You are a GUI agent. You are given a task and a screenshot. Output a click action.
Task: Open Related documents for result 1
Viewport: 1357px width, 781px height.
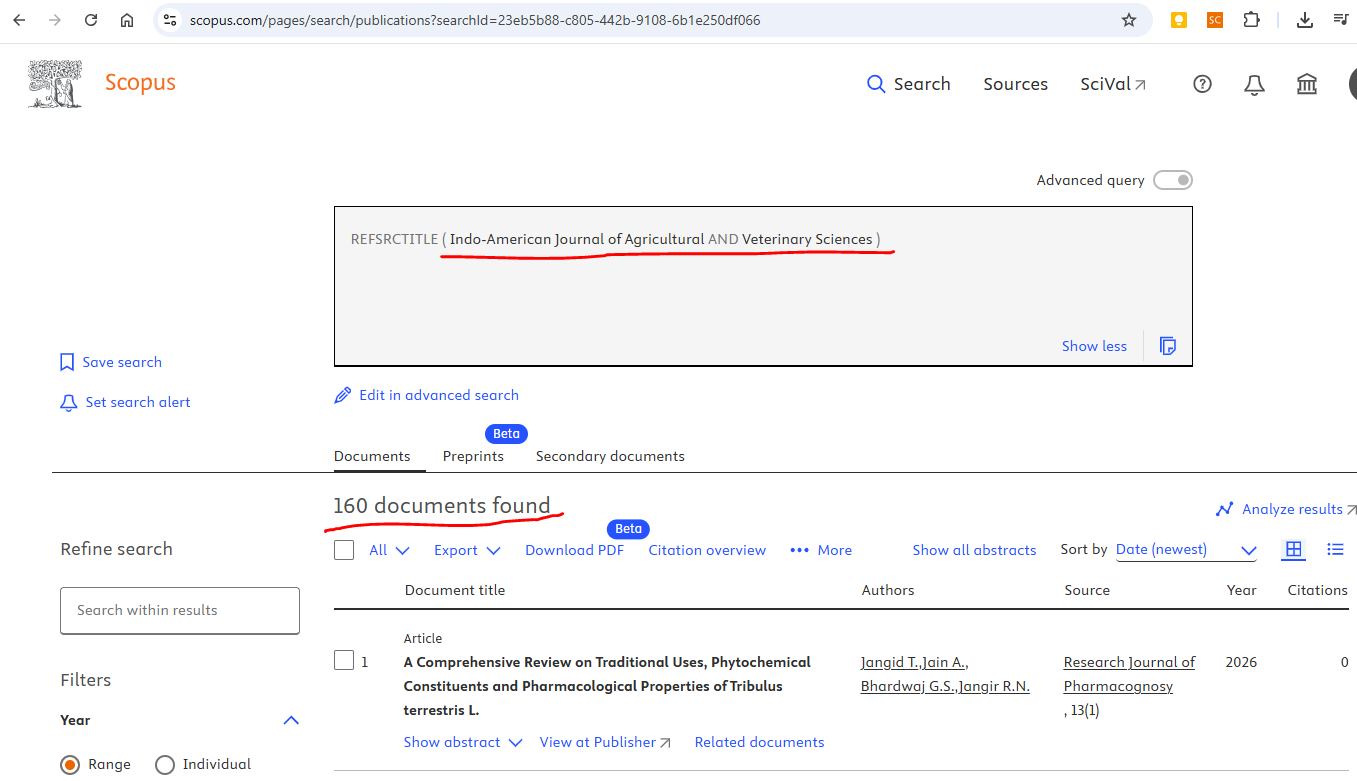click(x=759, y=742)
